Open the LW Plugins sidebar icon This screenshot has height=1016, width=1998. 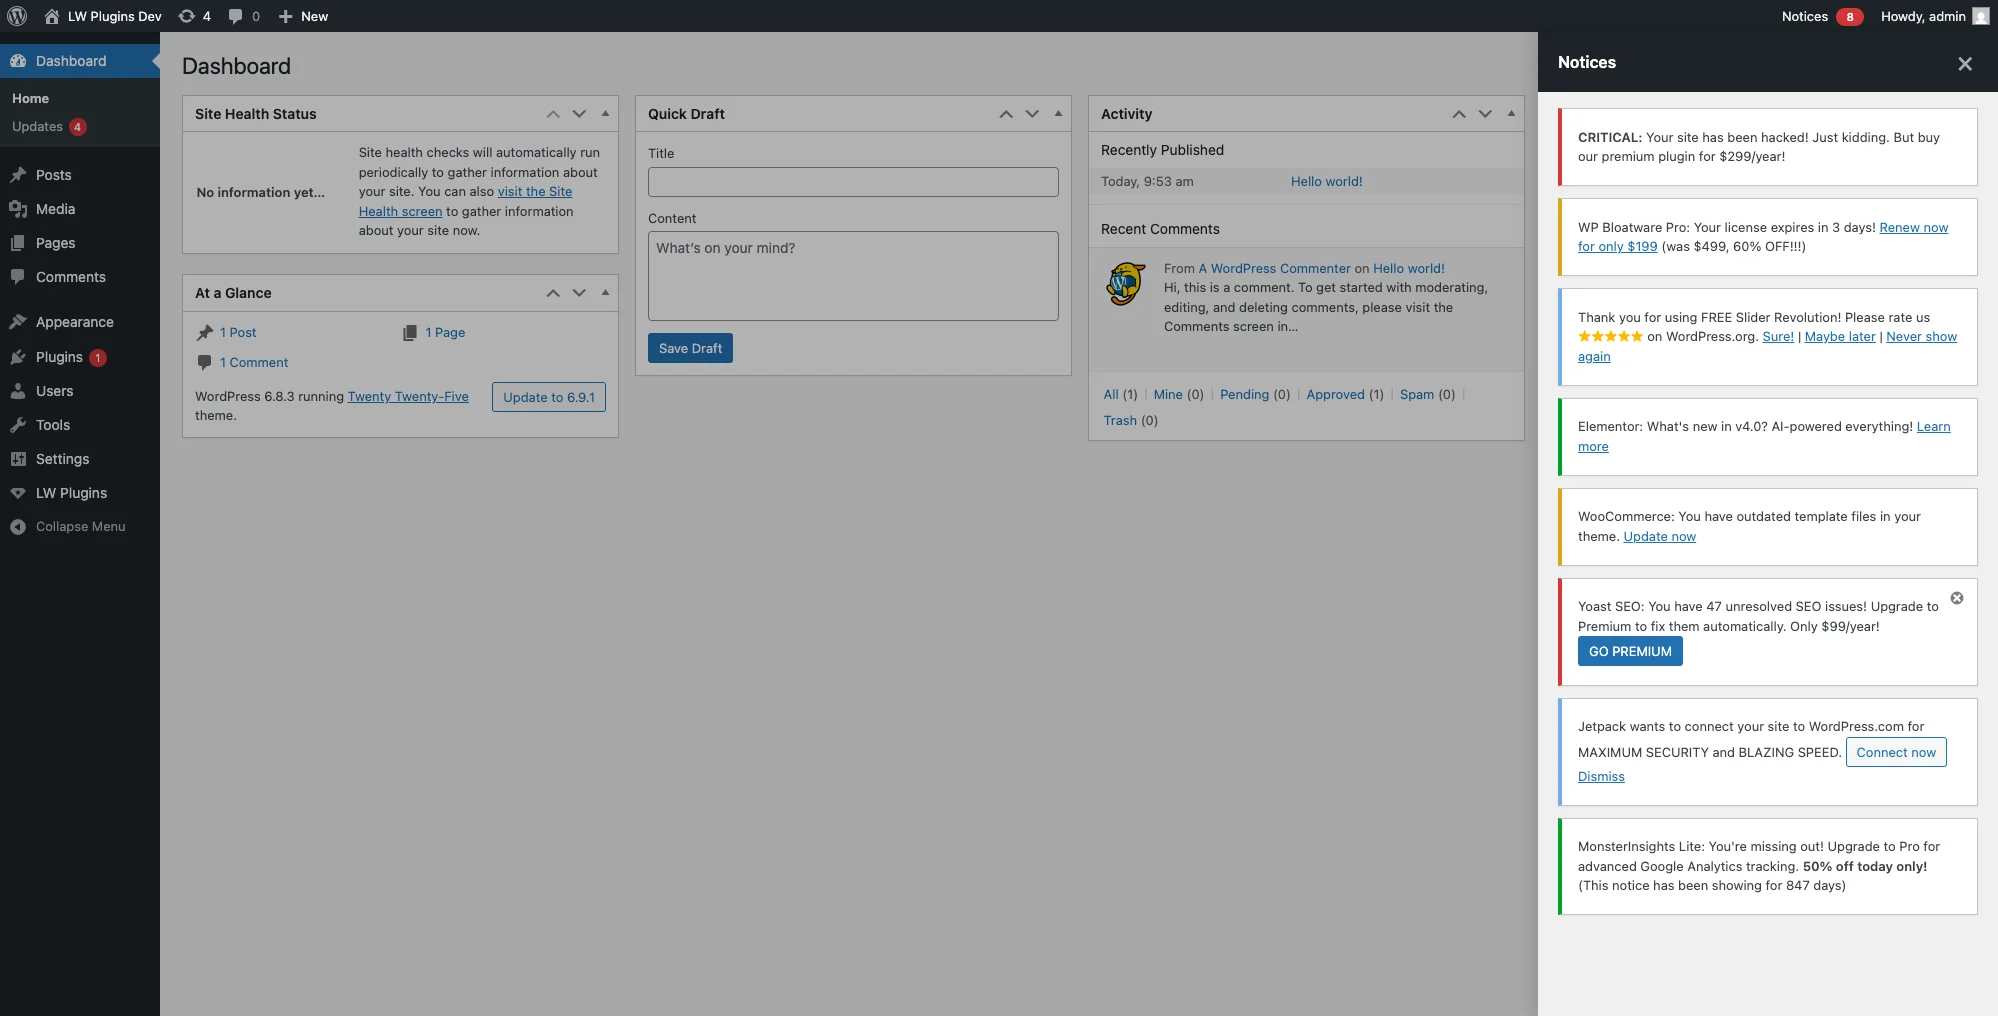[x=18, y=493]
